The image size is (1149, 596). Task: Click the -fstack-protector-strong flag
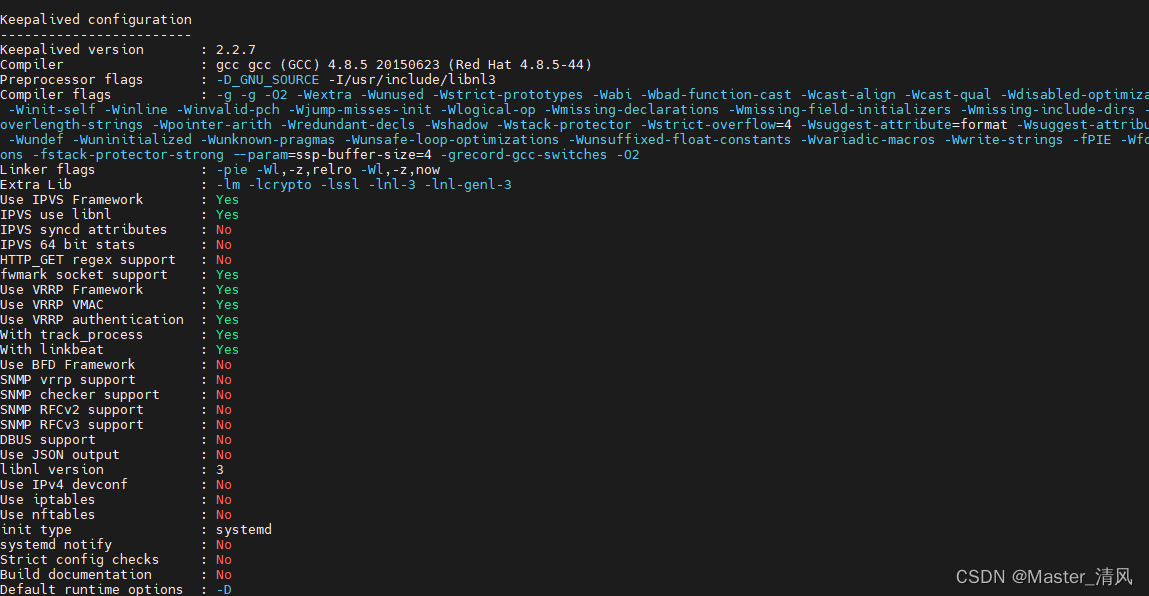point(128,155)
